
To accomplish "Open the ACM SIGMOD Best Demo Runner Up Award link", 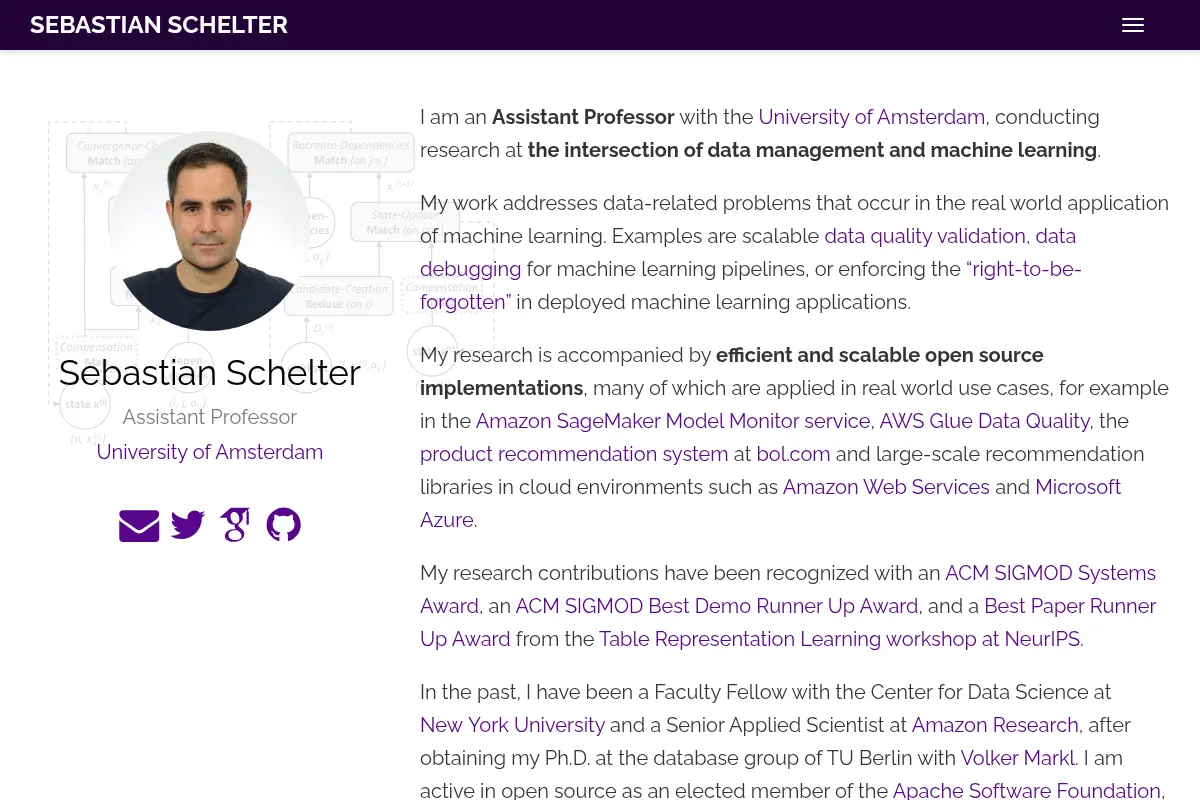I will 717,606.
